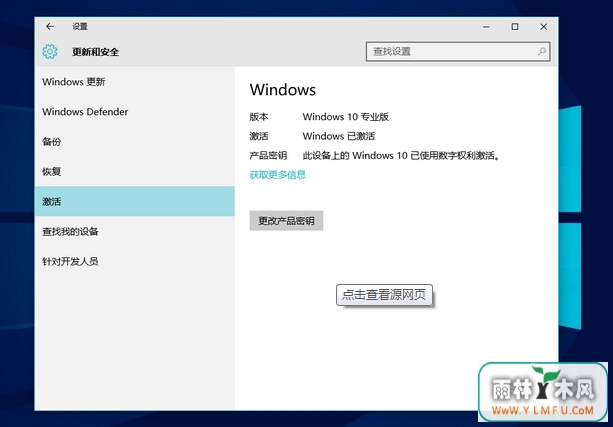Click the 版本 label
The image size is (613, 427).
[259, 117]
